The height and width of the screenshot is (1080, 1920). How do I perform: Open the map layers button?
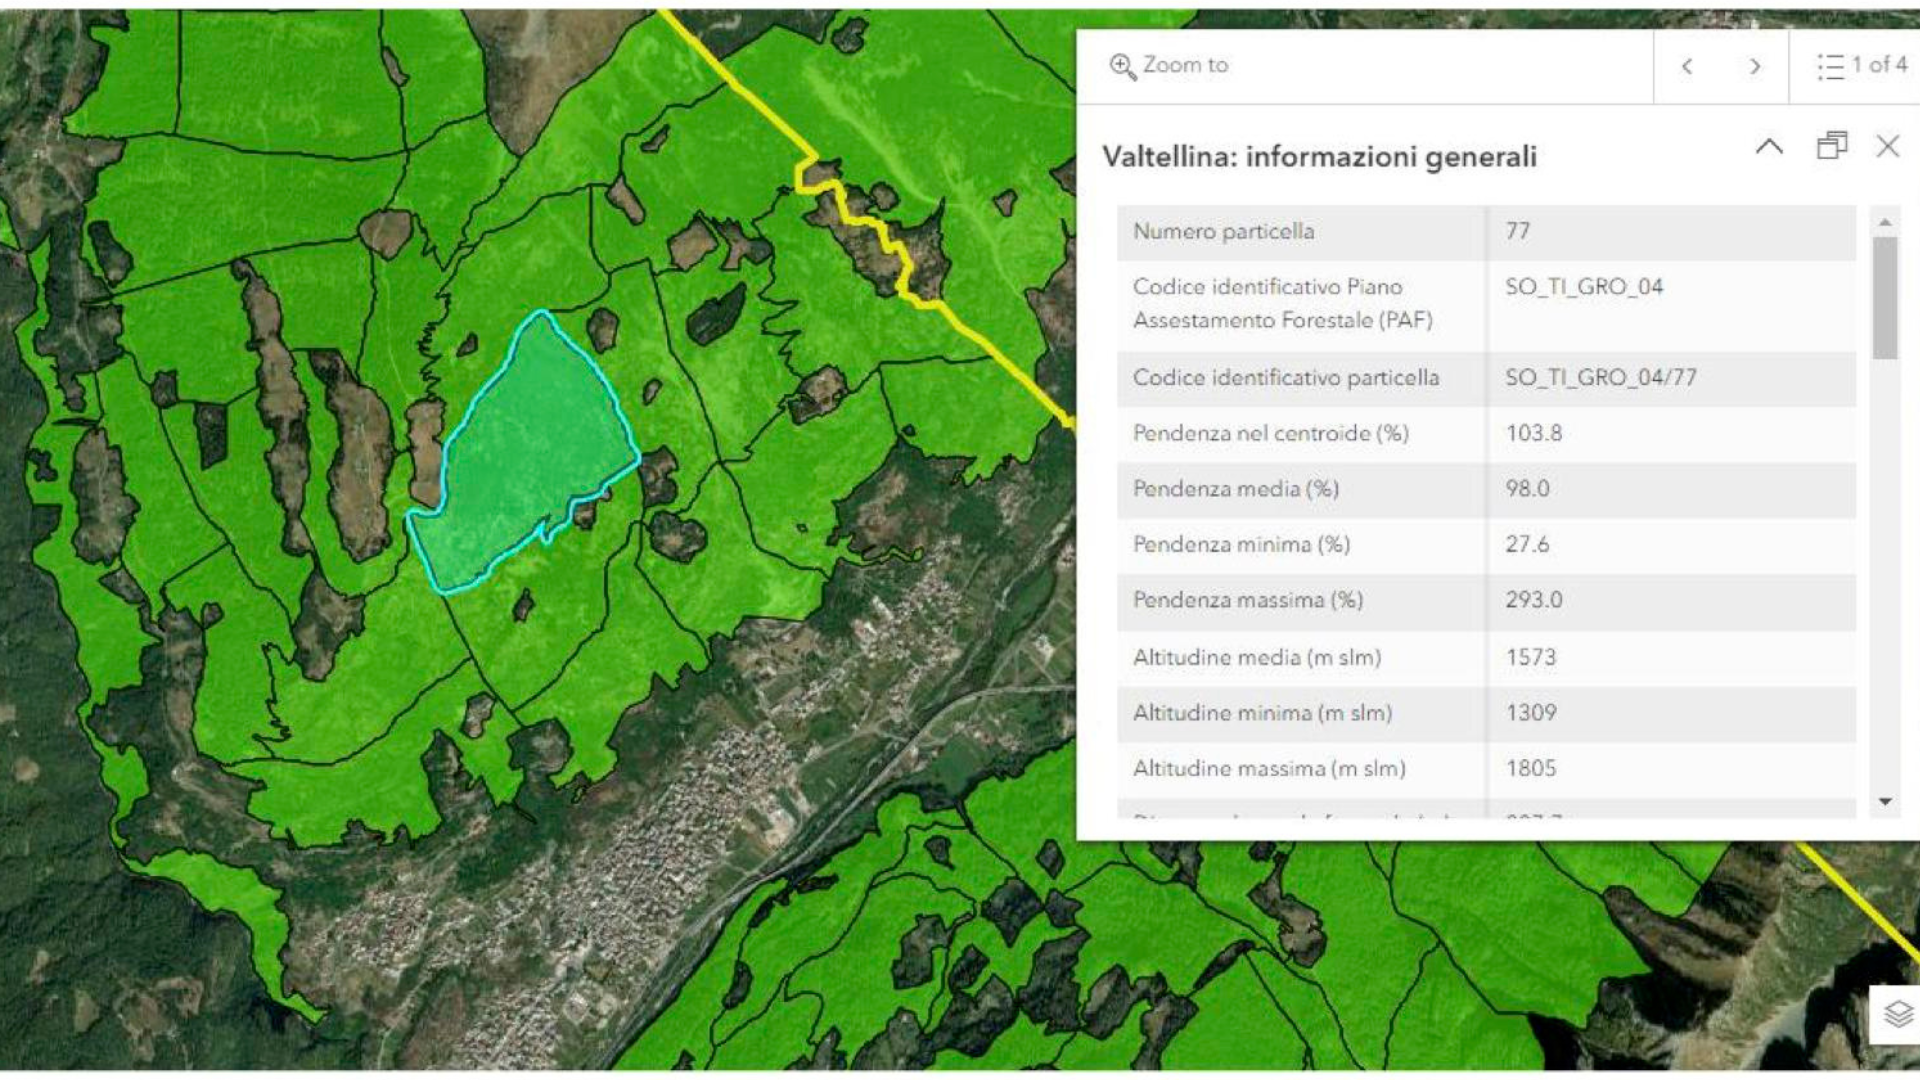tap(1897, 1014)
